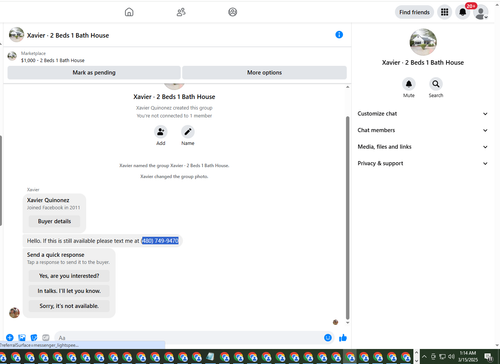Click the sender avatar beside quick responses
The height and width of the screenshot is (364, 500).
[x=14, y=313]
